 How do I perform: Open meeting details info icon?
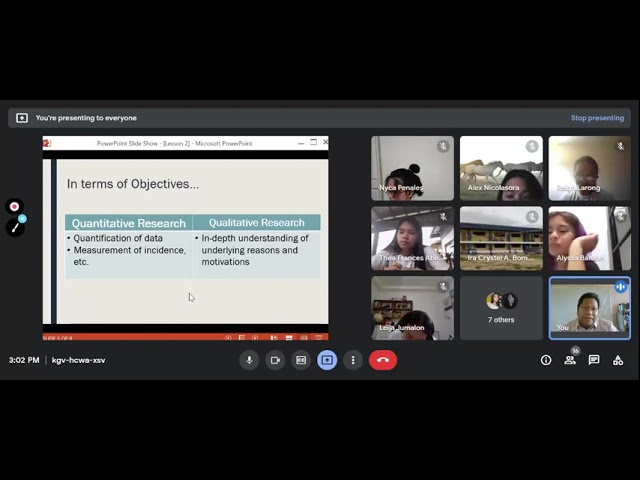point(546,360)
